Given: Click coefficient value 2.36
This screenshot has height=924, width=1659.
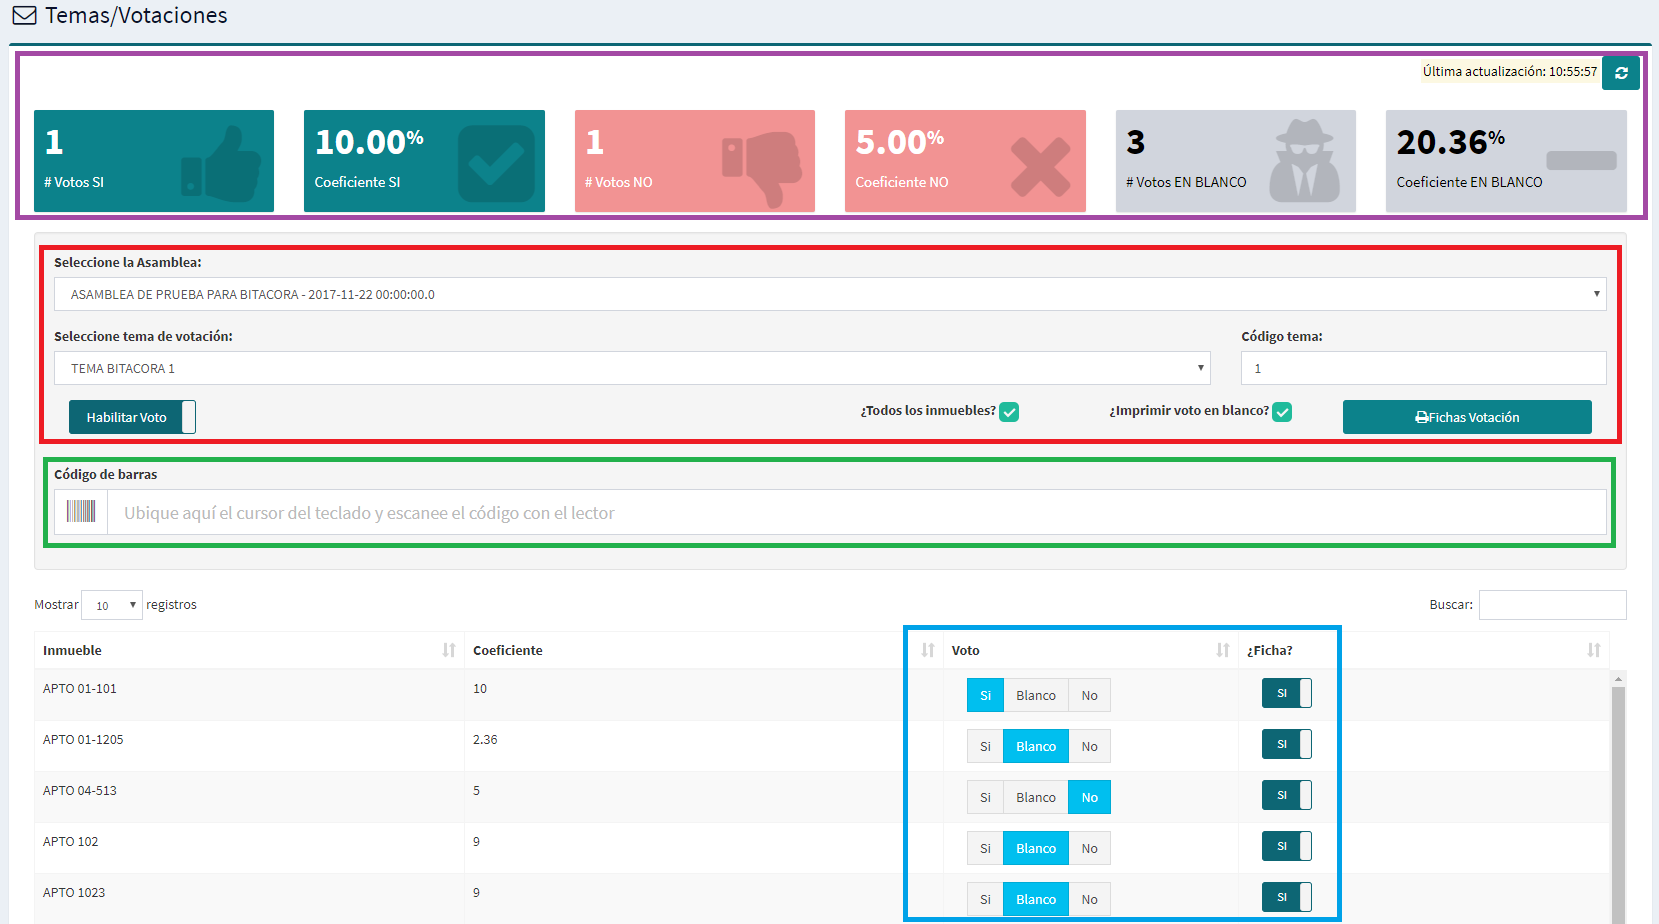Looking at the screenshot, I should pos(485,740).
